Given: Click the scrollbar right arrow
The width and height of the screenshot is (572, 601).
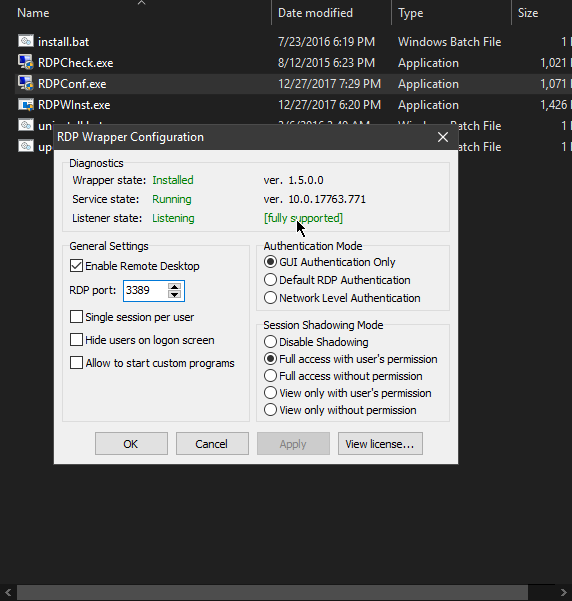Looking at the screenshot, I should coord(564,593).
